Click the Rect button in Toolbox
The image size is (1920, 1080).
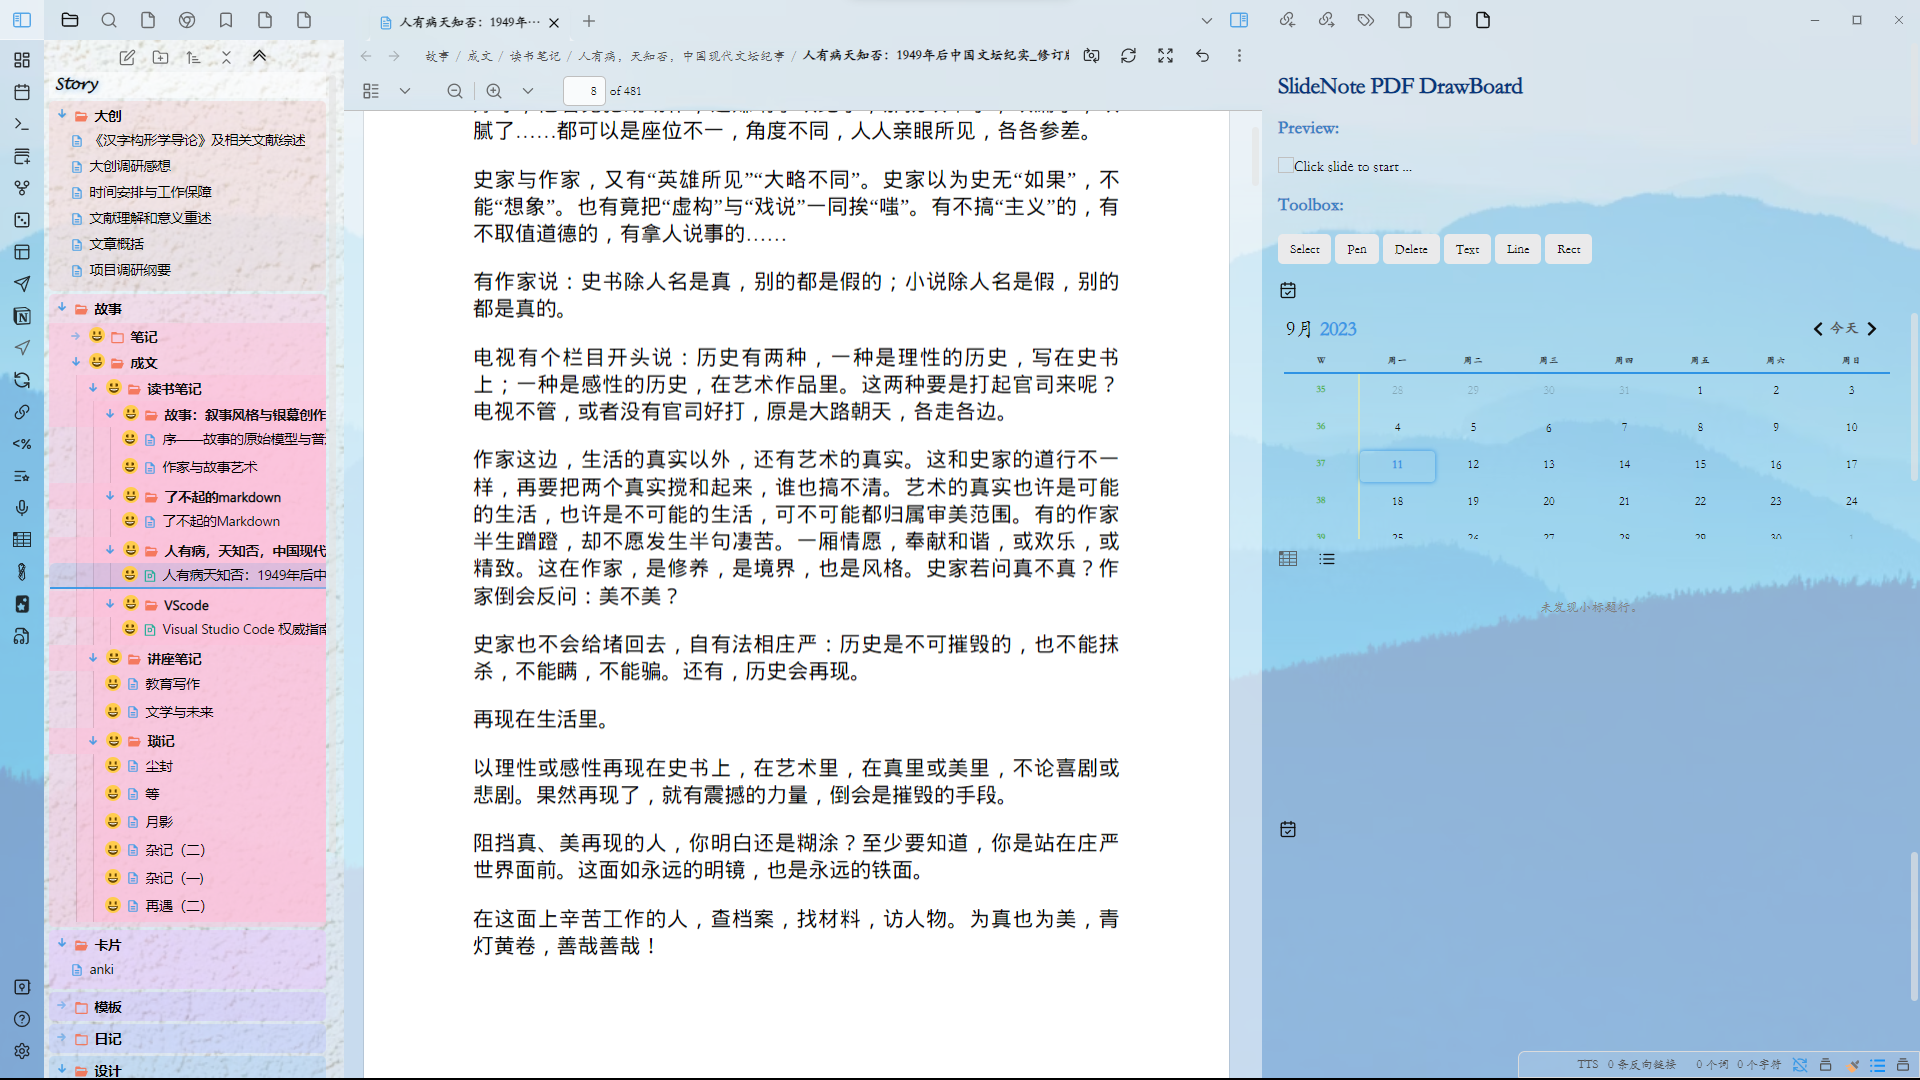[x=1568, y=249]
